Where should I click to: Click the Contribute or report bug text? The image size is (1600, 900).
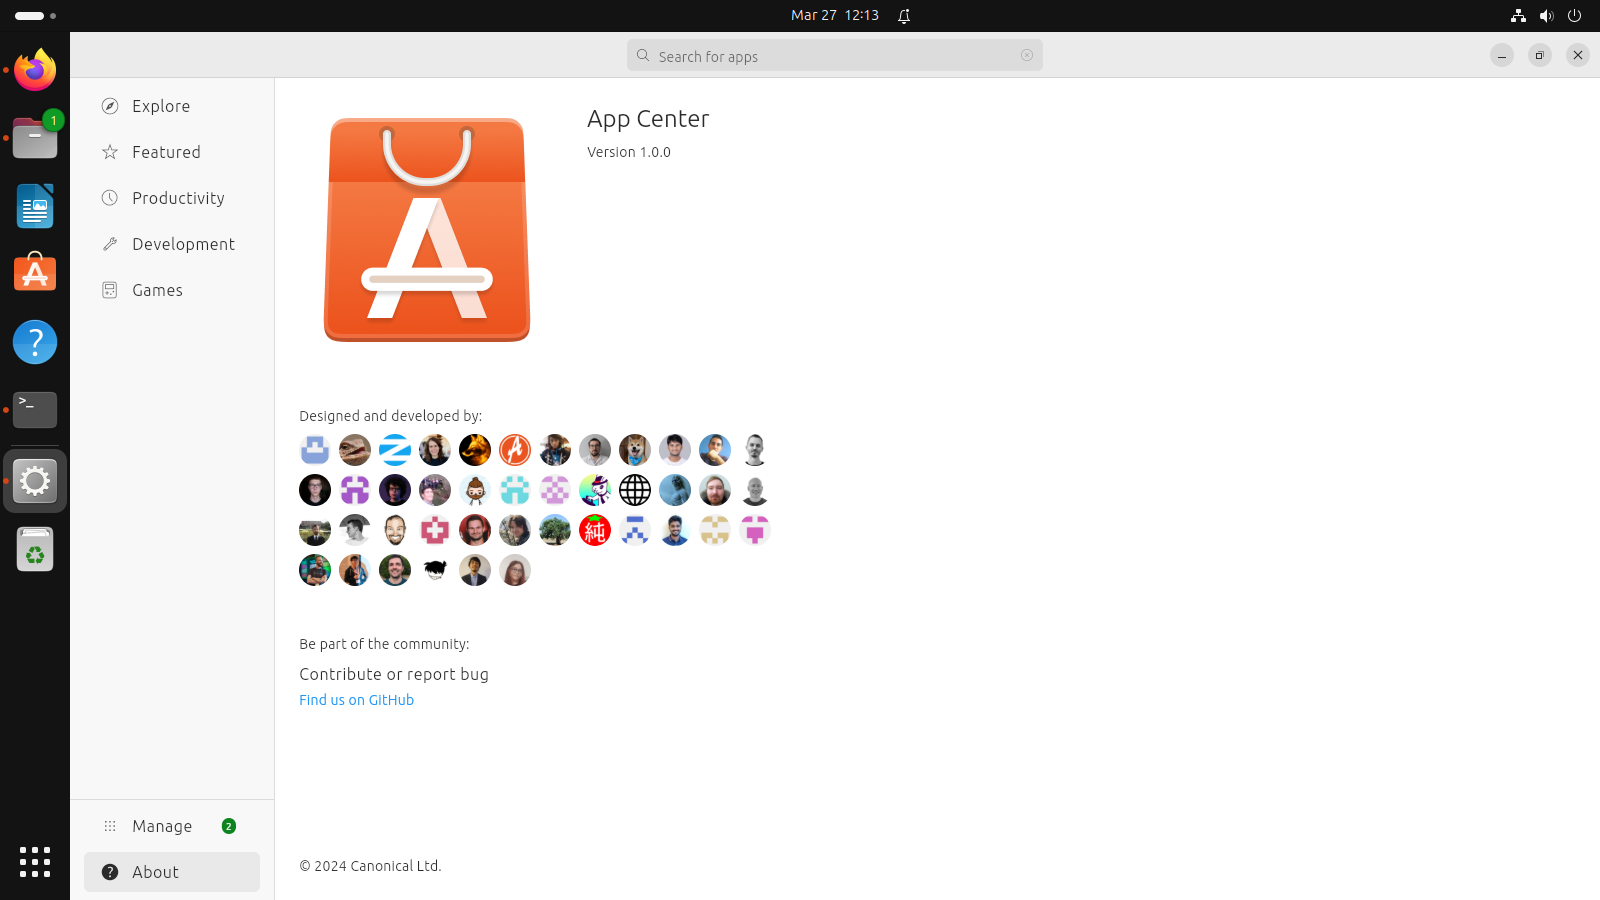394,674
